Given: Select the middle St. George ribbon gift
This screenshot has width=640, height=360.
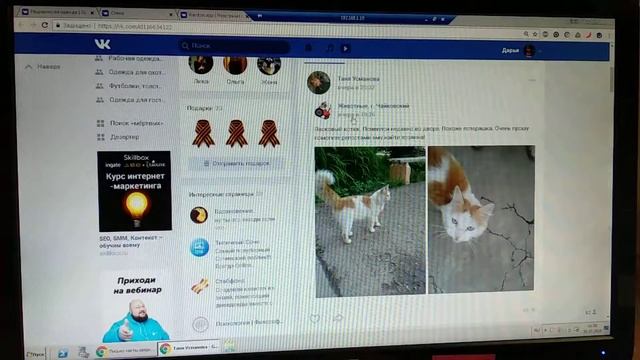Looking at the screenshot, I should pos(237,133).
